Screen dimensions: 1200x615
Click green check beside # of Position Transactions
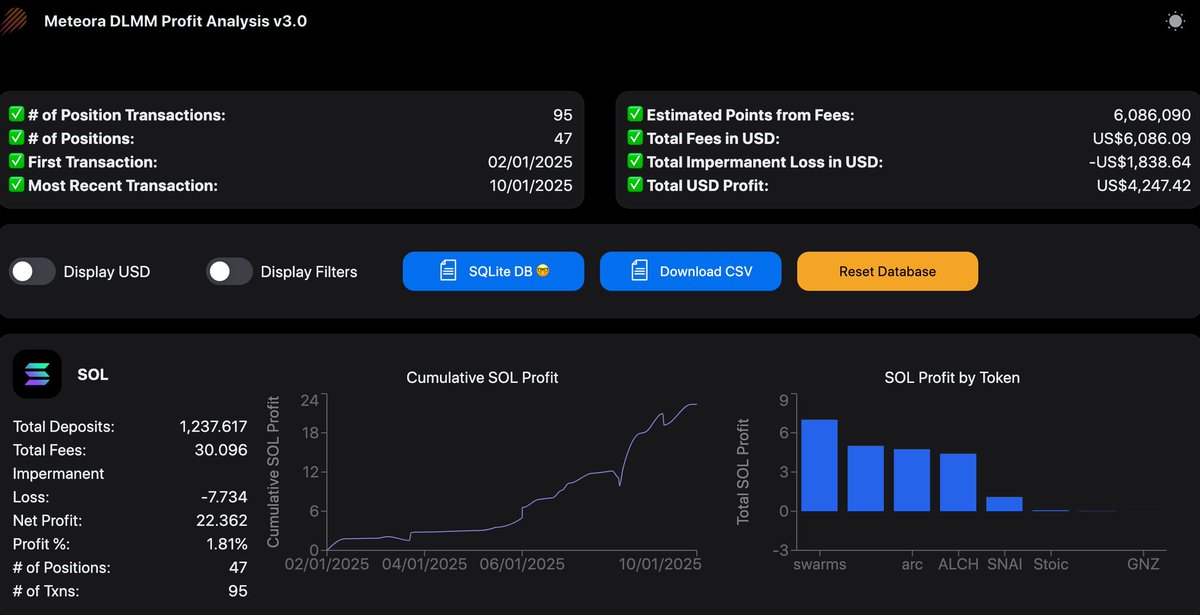[16, 115]
